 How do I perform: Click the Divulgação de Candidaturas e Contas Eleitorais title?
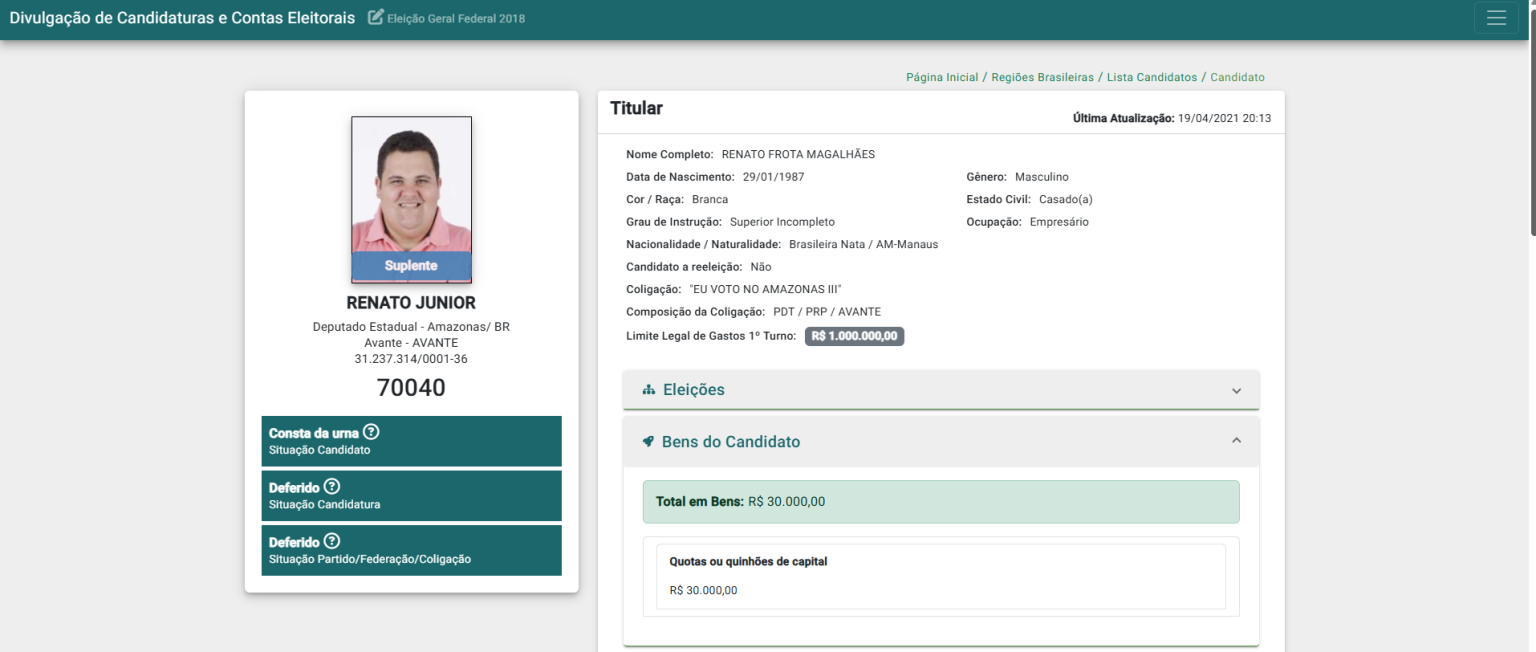coord(182,18)
